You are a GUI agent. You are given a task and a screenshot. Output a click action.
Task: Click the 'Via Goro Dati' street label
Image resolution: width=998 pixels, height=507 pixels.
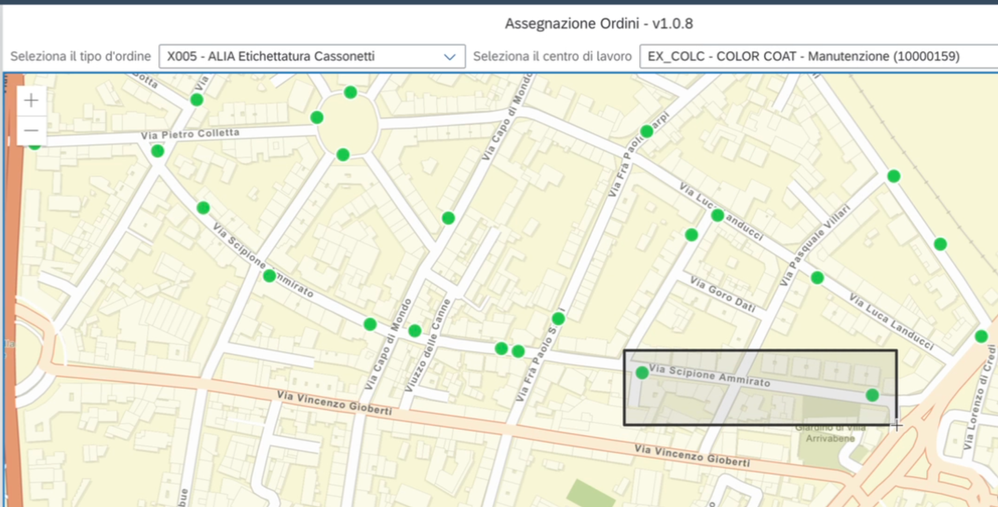723,294
